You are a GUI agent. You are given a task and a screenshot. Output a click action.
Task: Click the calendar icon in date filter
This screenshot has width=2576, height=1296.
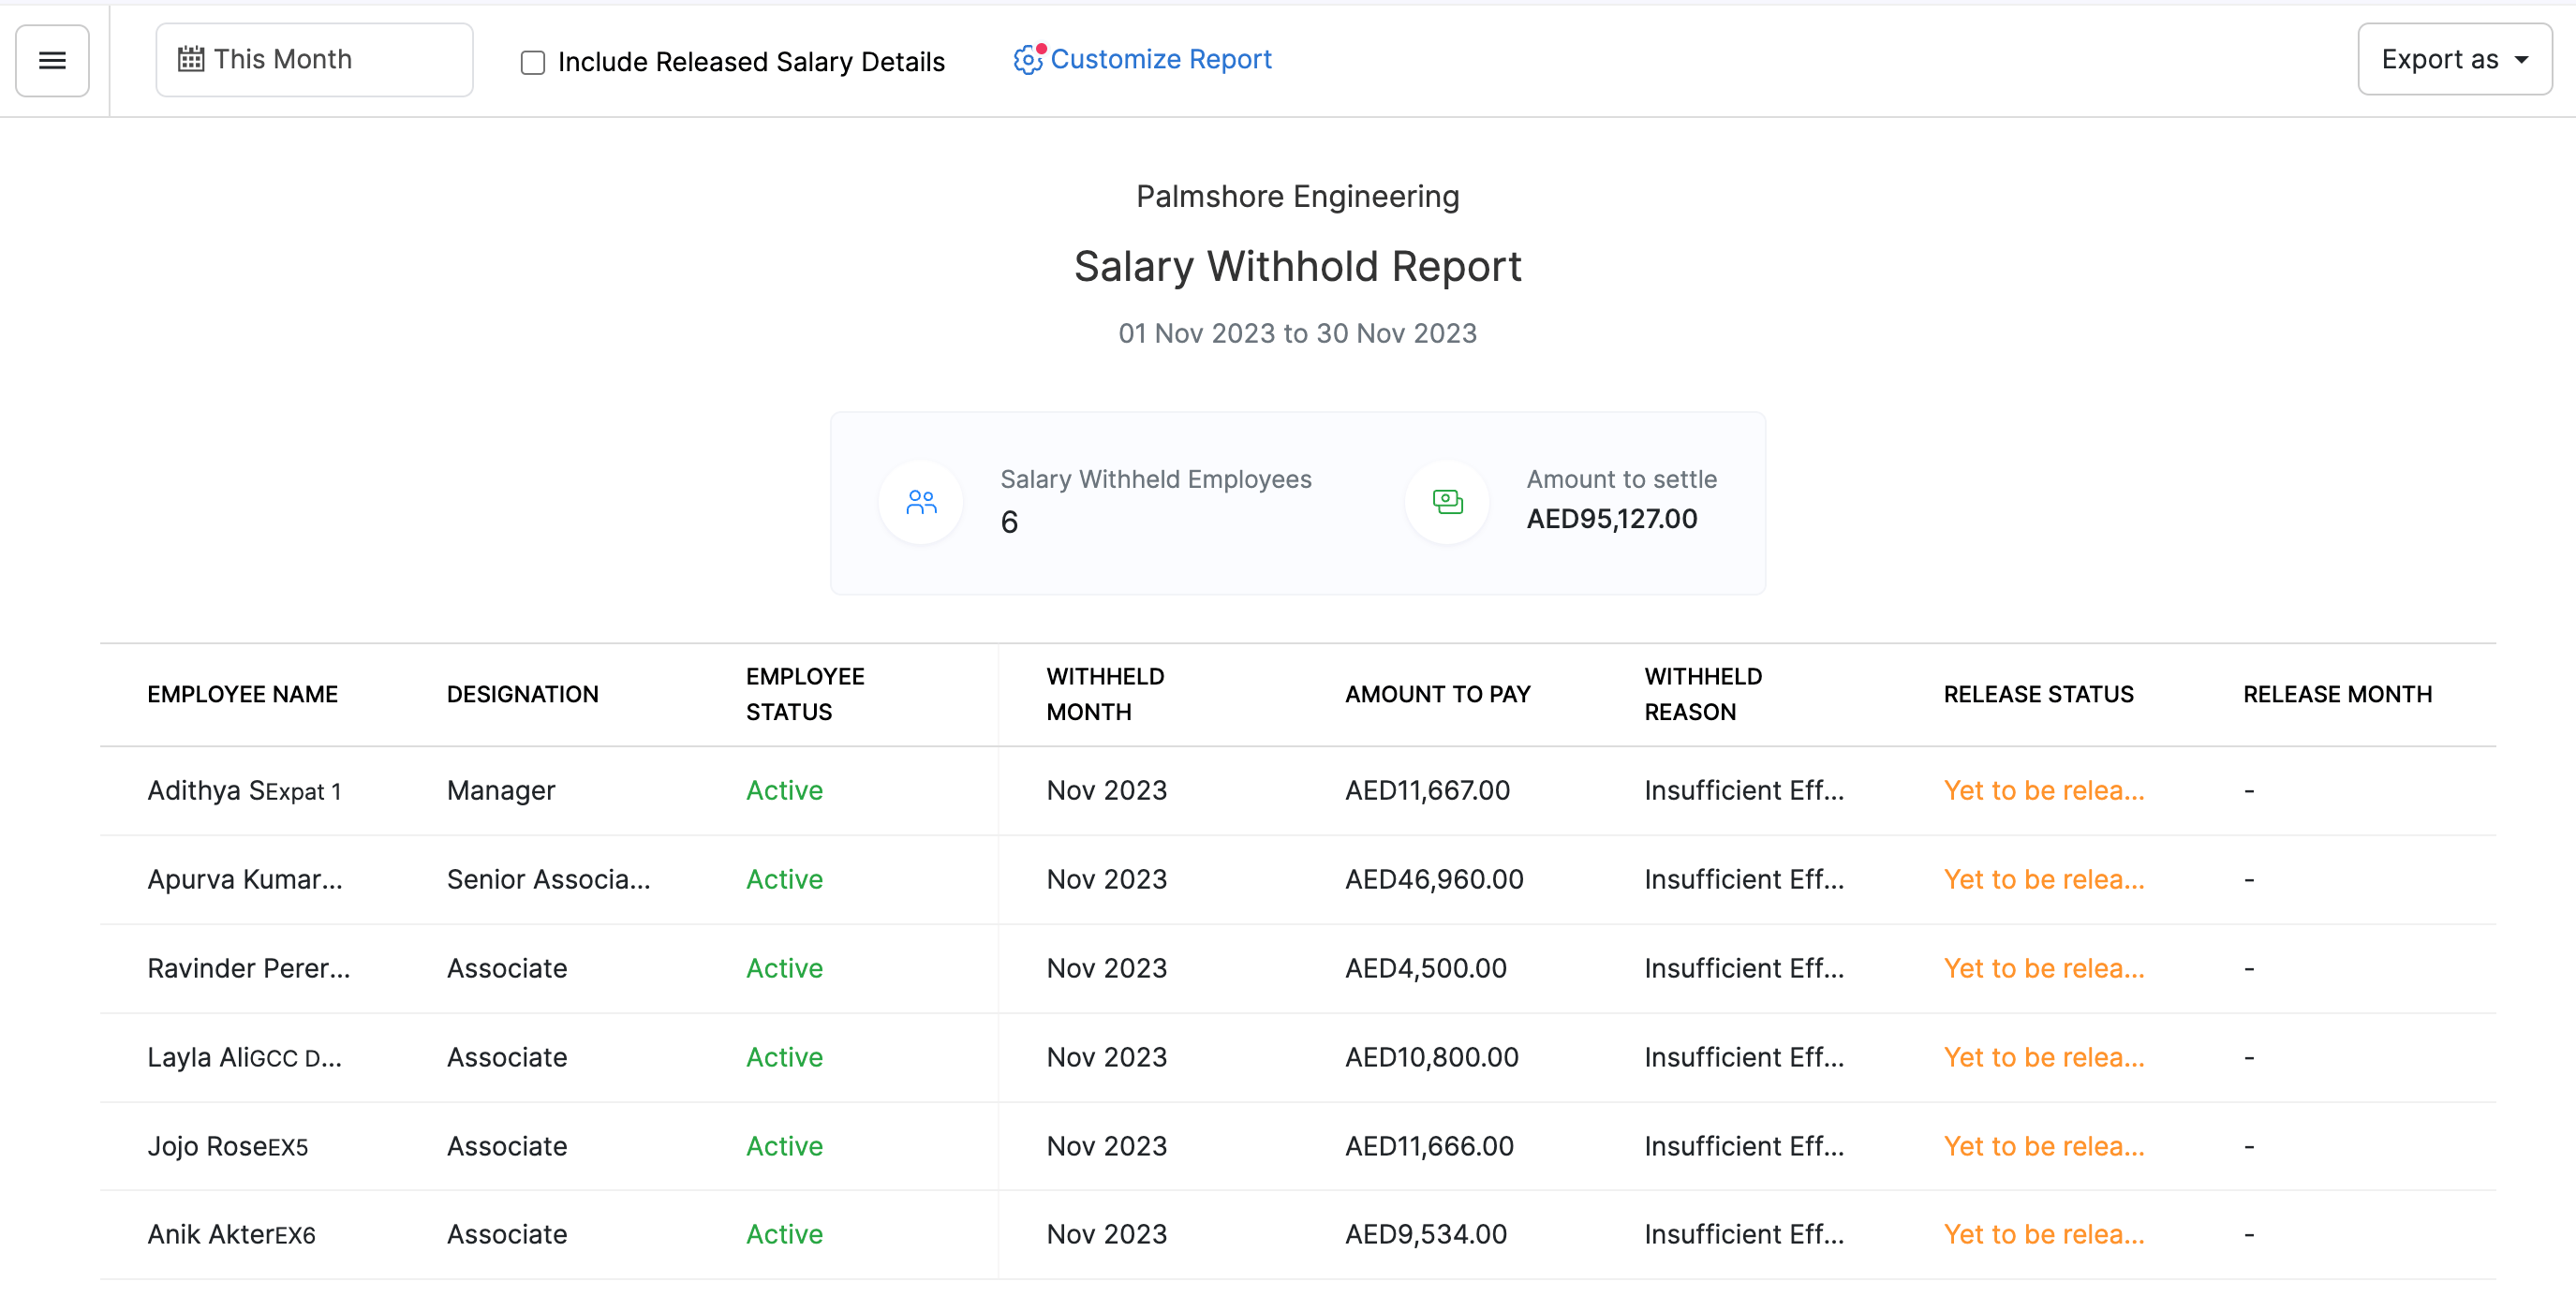[x=190, y=59]
